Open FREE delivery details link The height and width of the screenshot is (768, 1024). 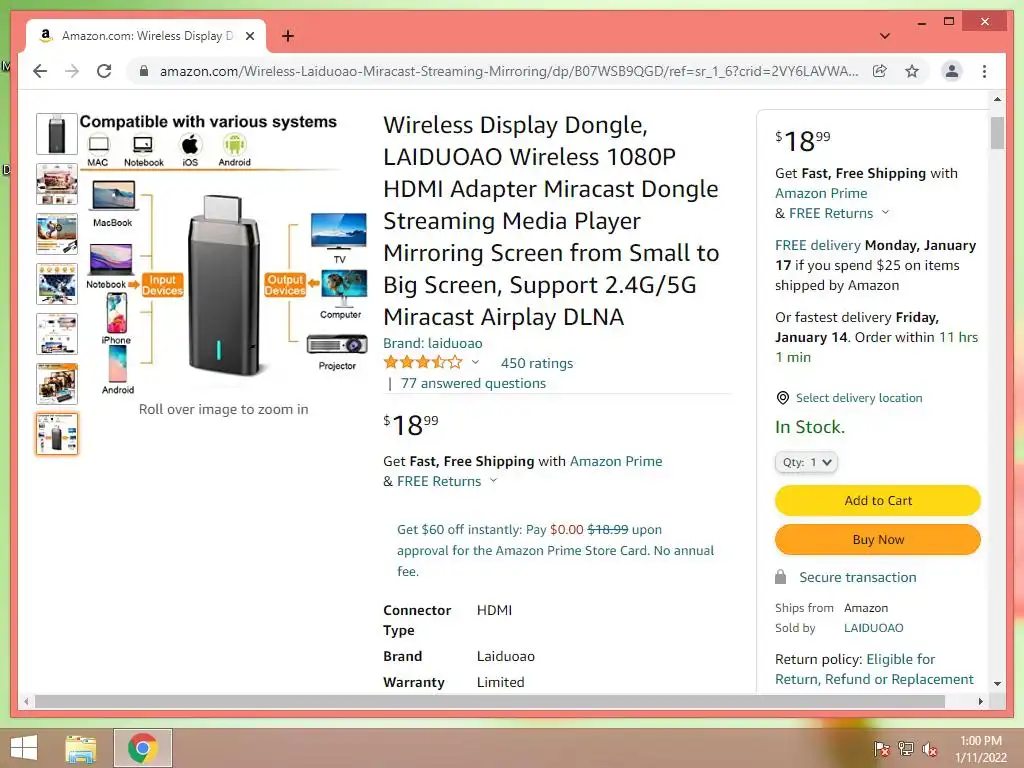click(818, 246)
